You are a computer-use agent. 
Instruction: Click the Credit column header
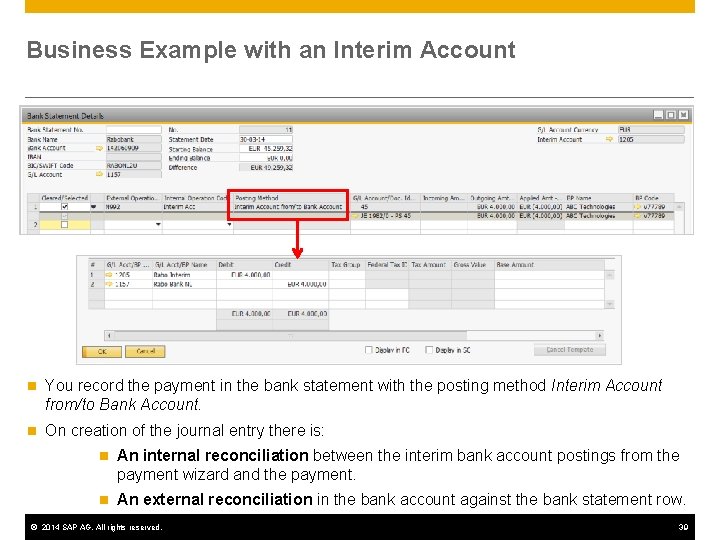click(300, 265)
